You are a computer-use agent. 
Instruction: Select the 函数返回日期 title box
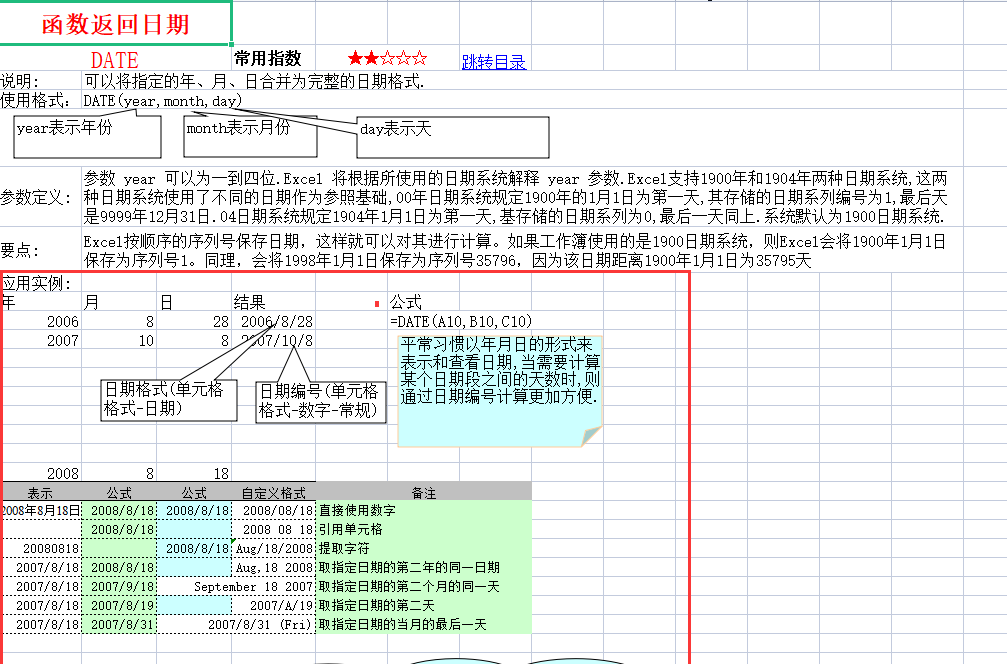(x=113, y=20)
